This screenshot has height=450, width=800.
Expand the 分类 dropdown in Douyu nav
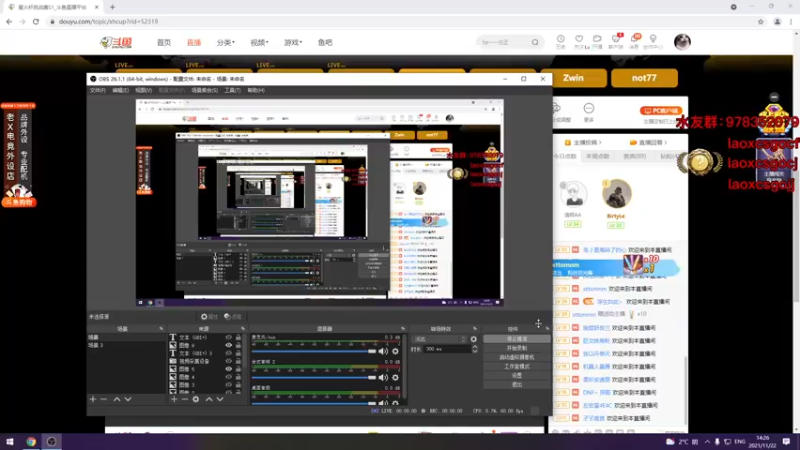point(226,42)
